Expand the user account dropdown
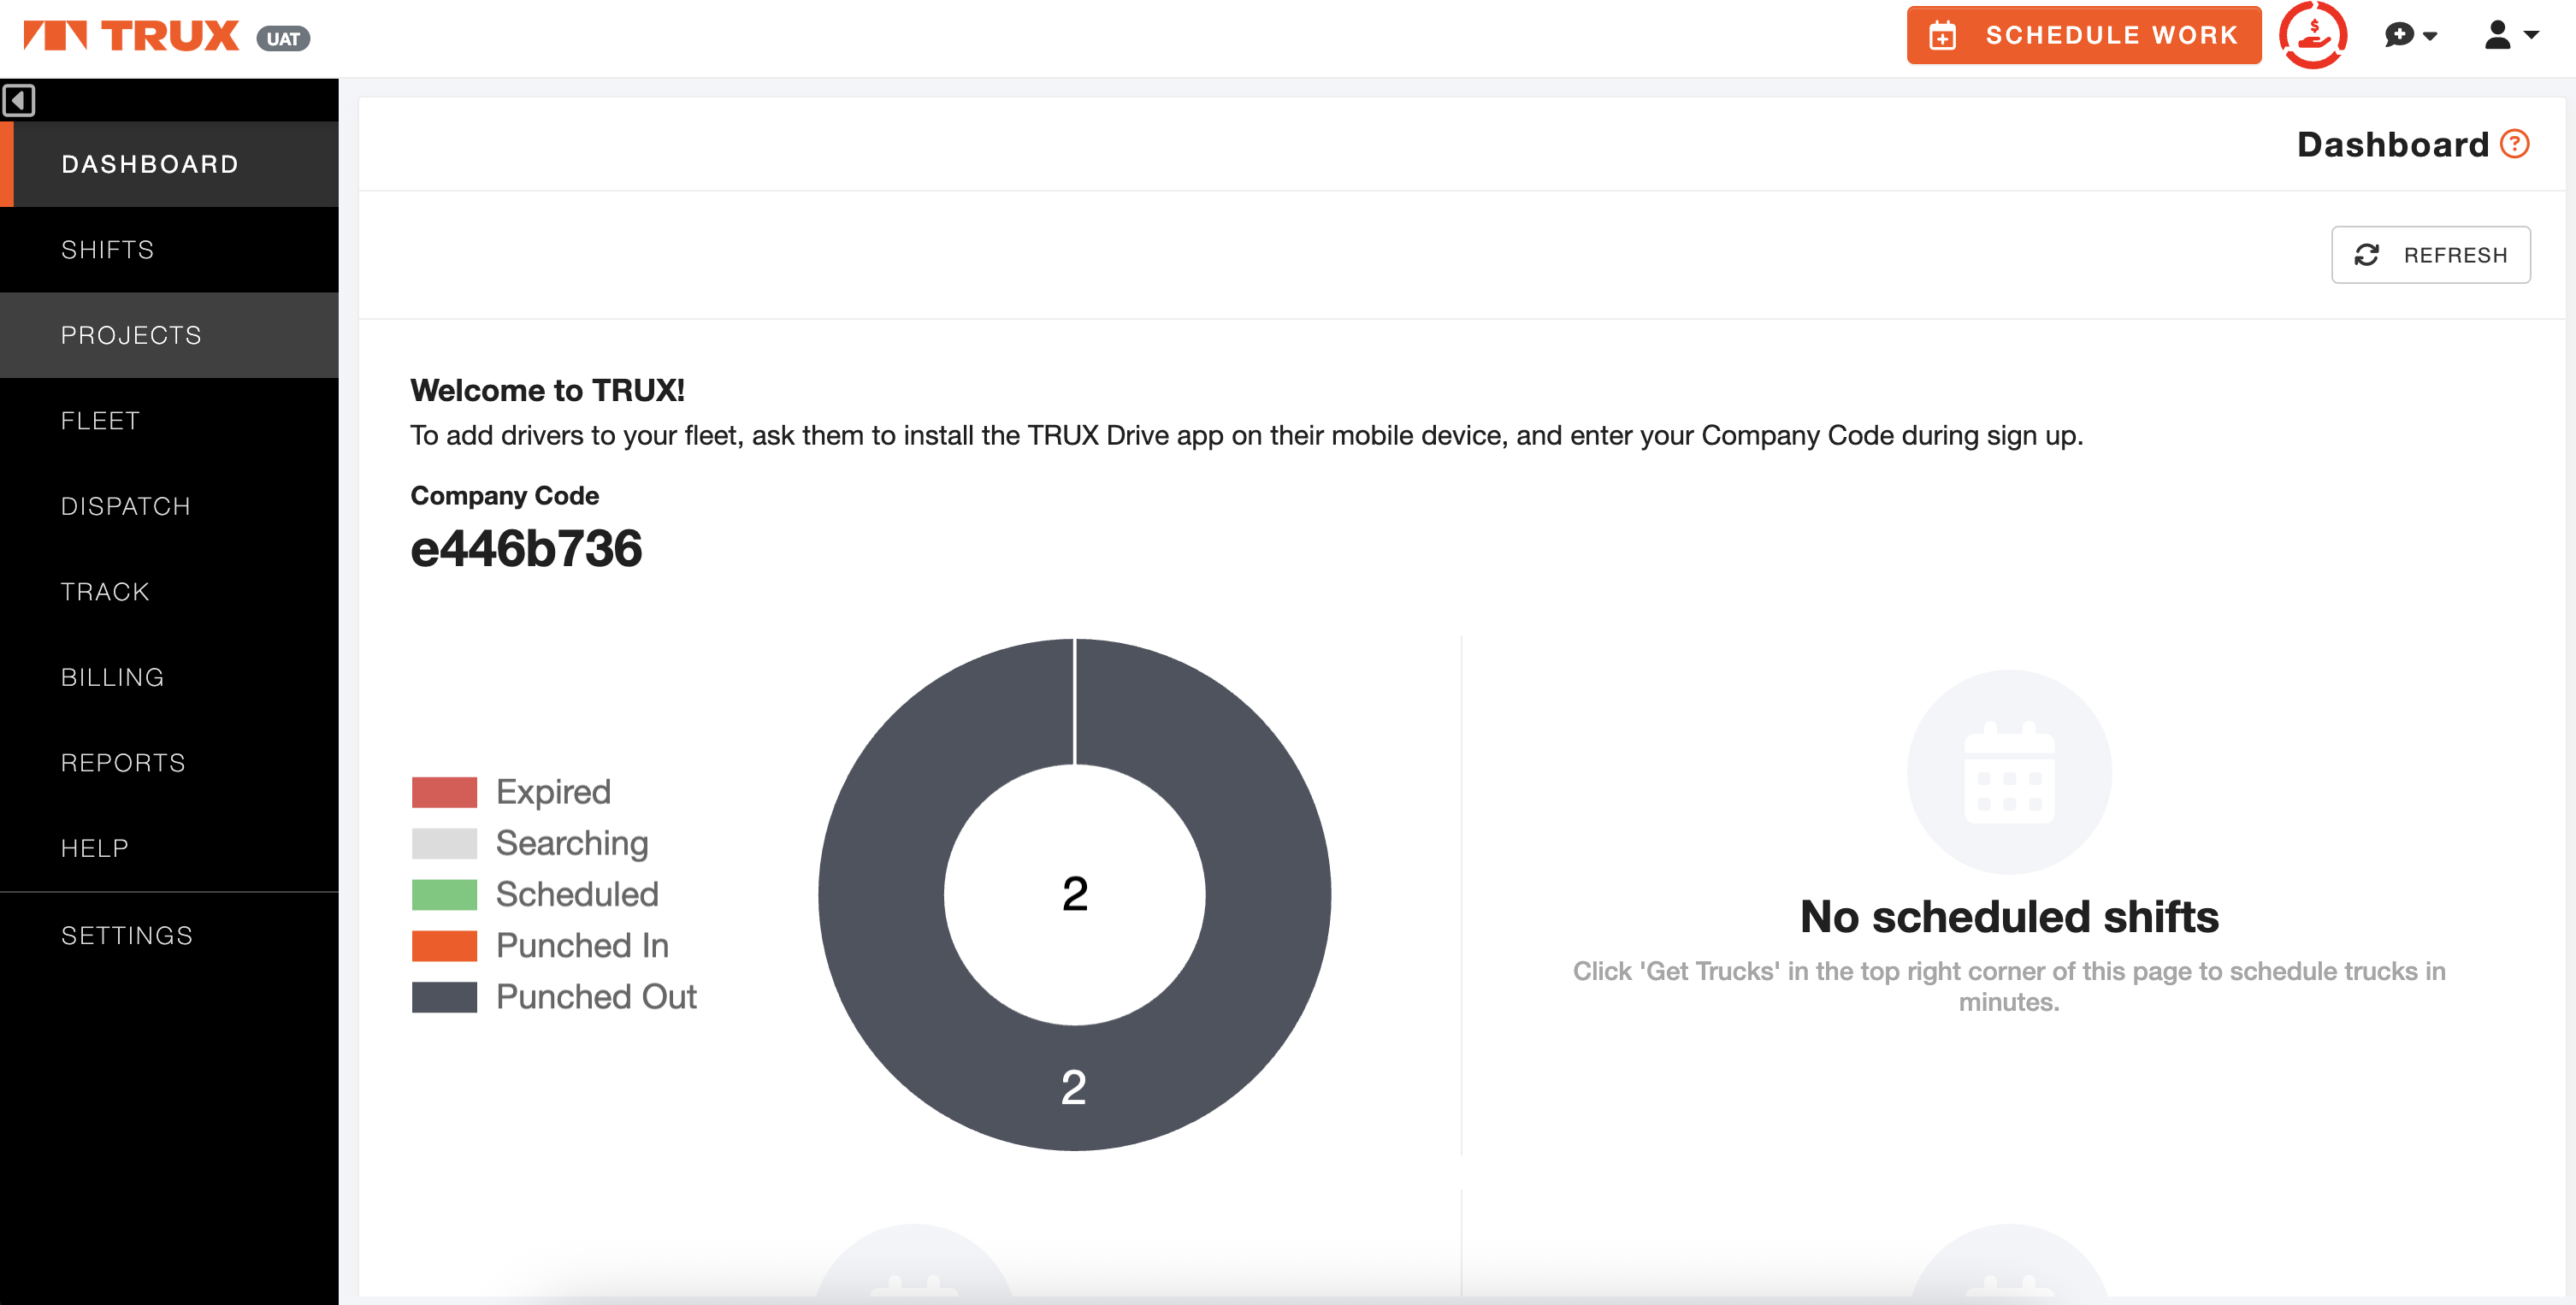The image size is (2576, 1305). [2510, 35]
